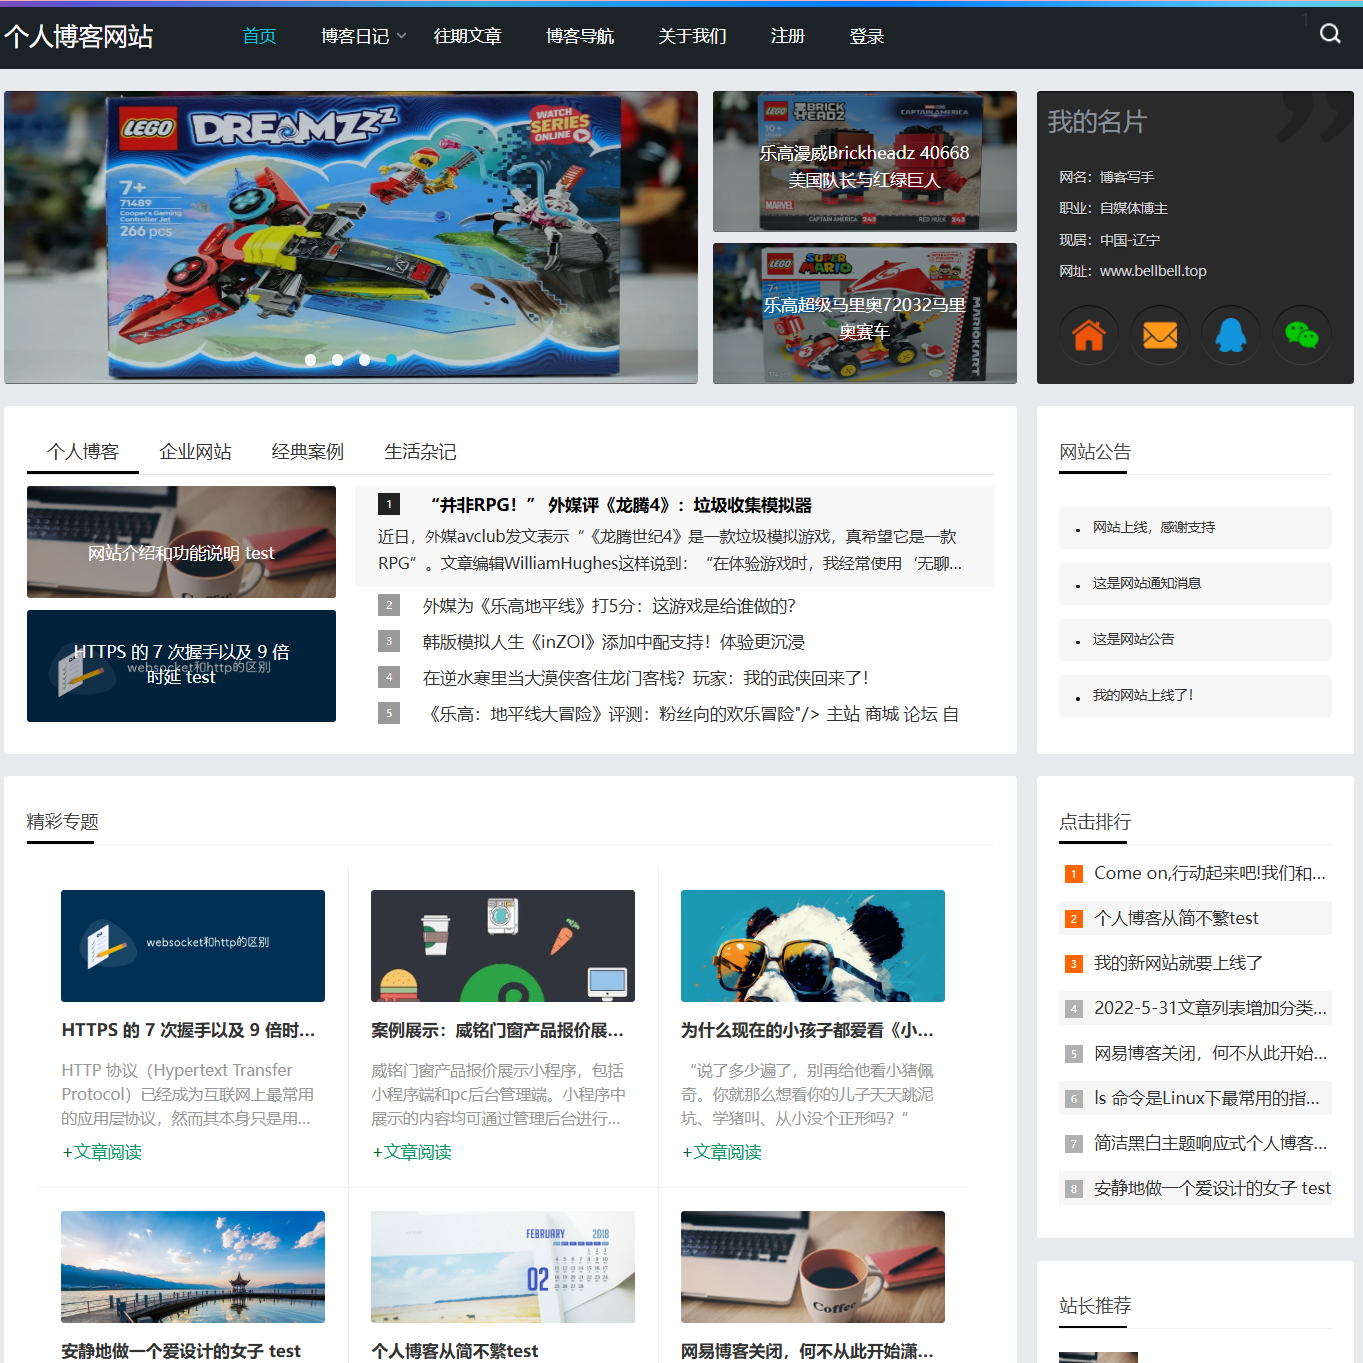Open article 韩版模拟人生《inZOI》添加中配支持

(613, 642)
